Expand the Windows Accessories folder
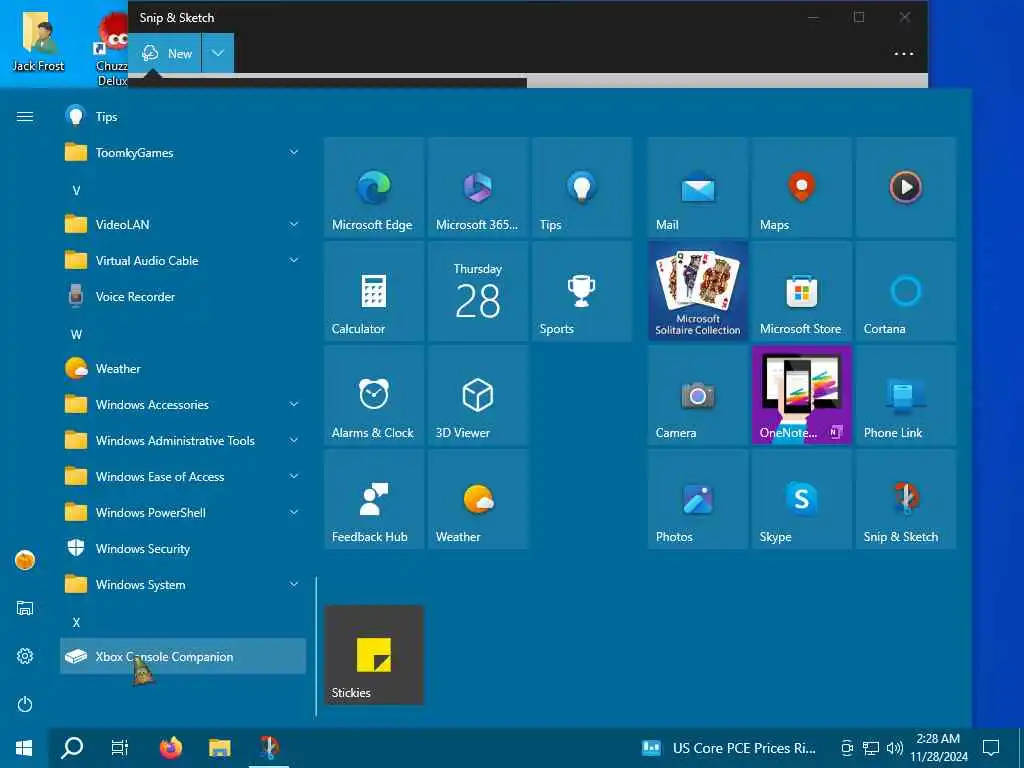This screenshot has height=768, width=1024. click(x=183, y=404)
